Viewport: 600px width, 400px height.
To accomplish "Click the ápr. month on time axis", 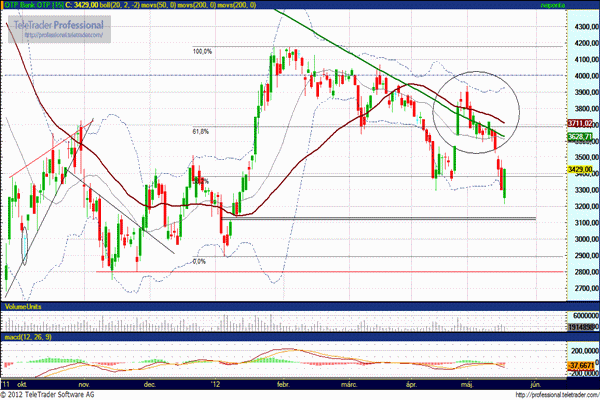I will pos(411,384).
